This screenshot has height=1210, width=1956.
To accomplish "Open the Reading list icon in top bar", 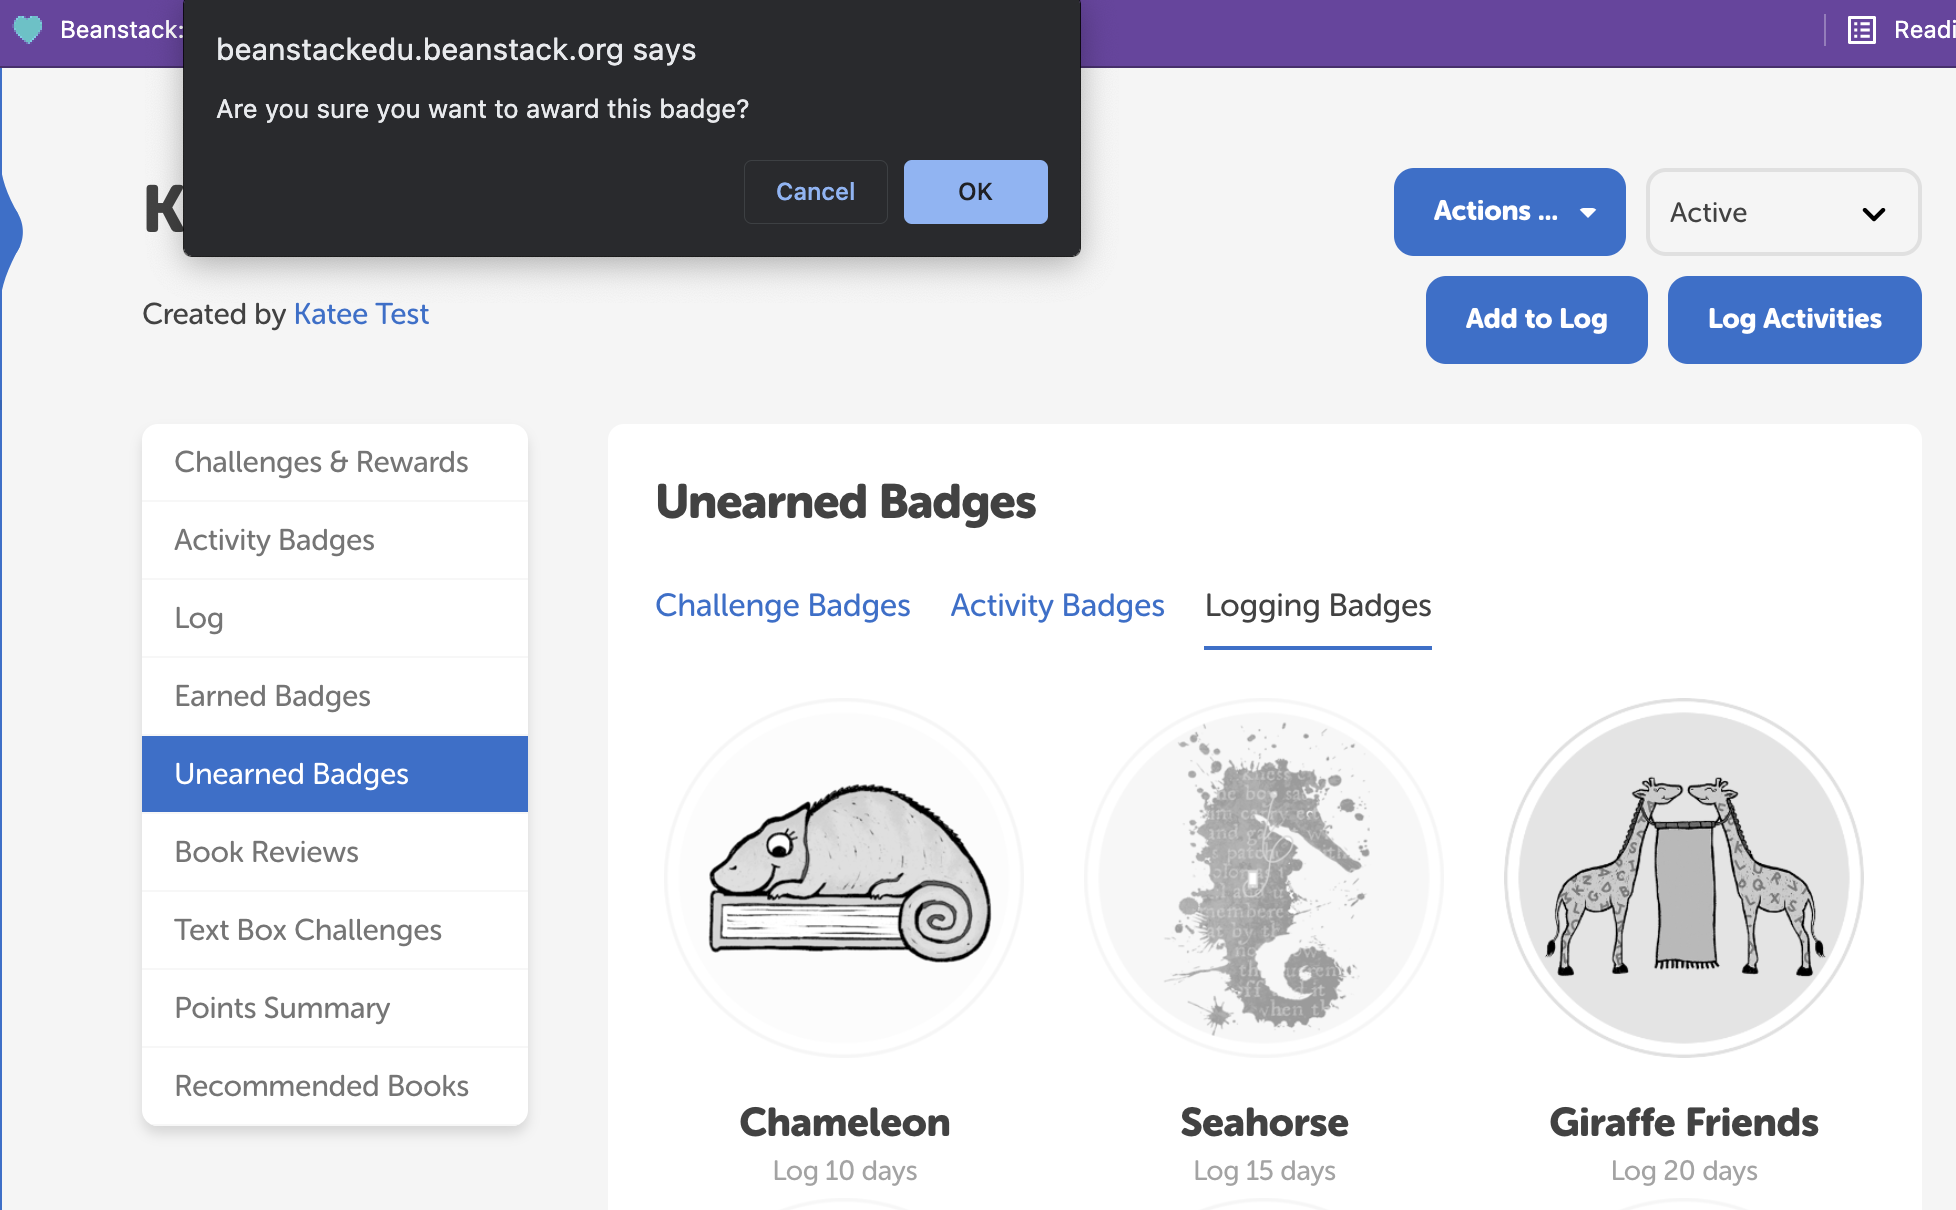I will tap(1861, 29).
